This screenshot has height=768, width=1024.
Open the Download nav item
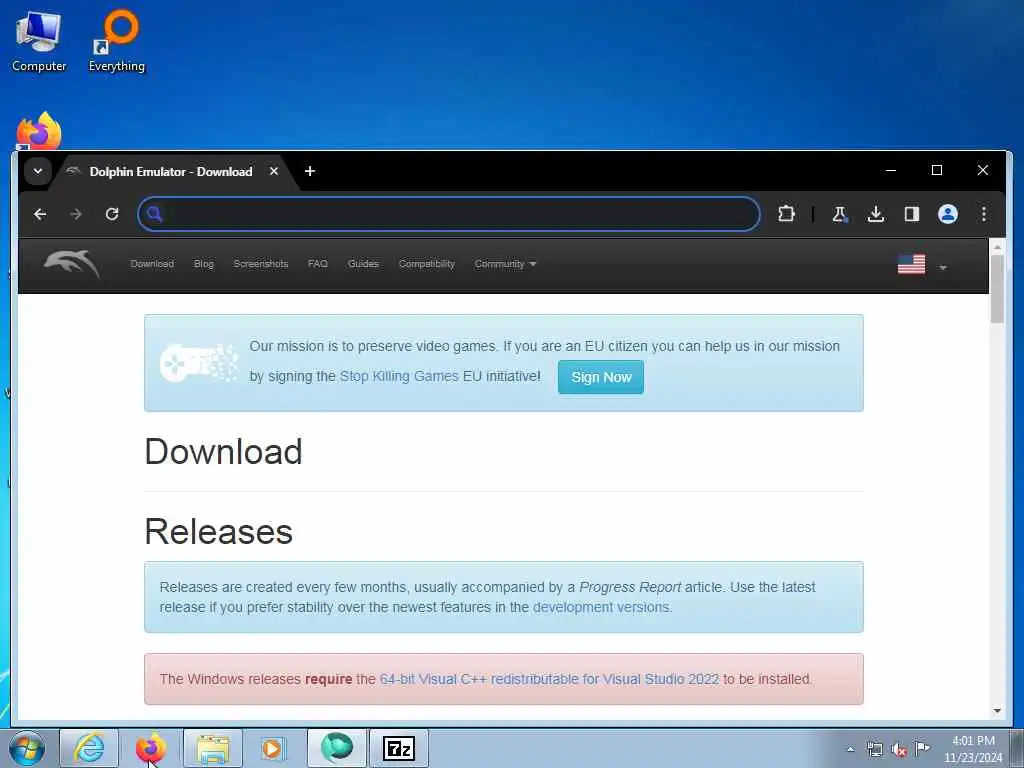coord(152,264)
